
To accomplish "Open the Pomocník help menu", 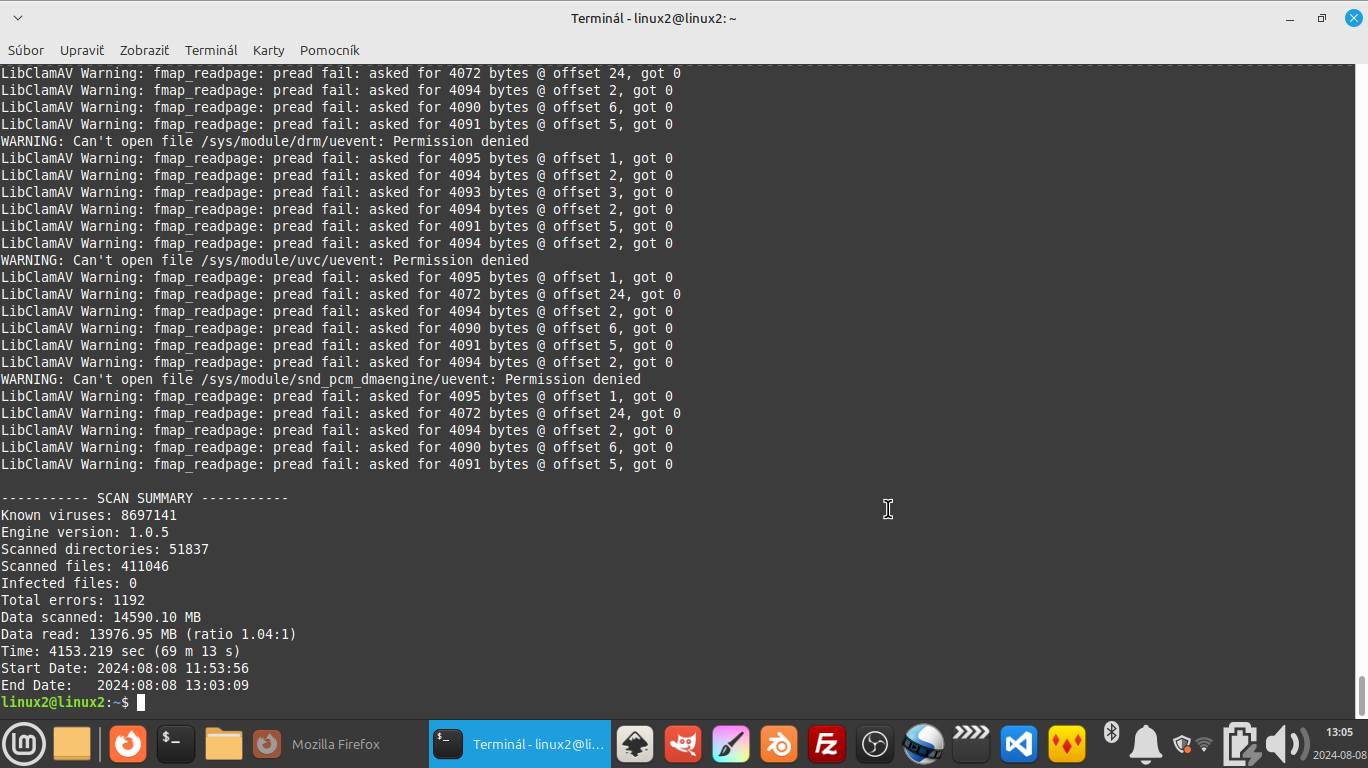I will 329,50.
